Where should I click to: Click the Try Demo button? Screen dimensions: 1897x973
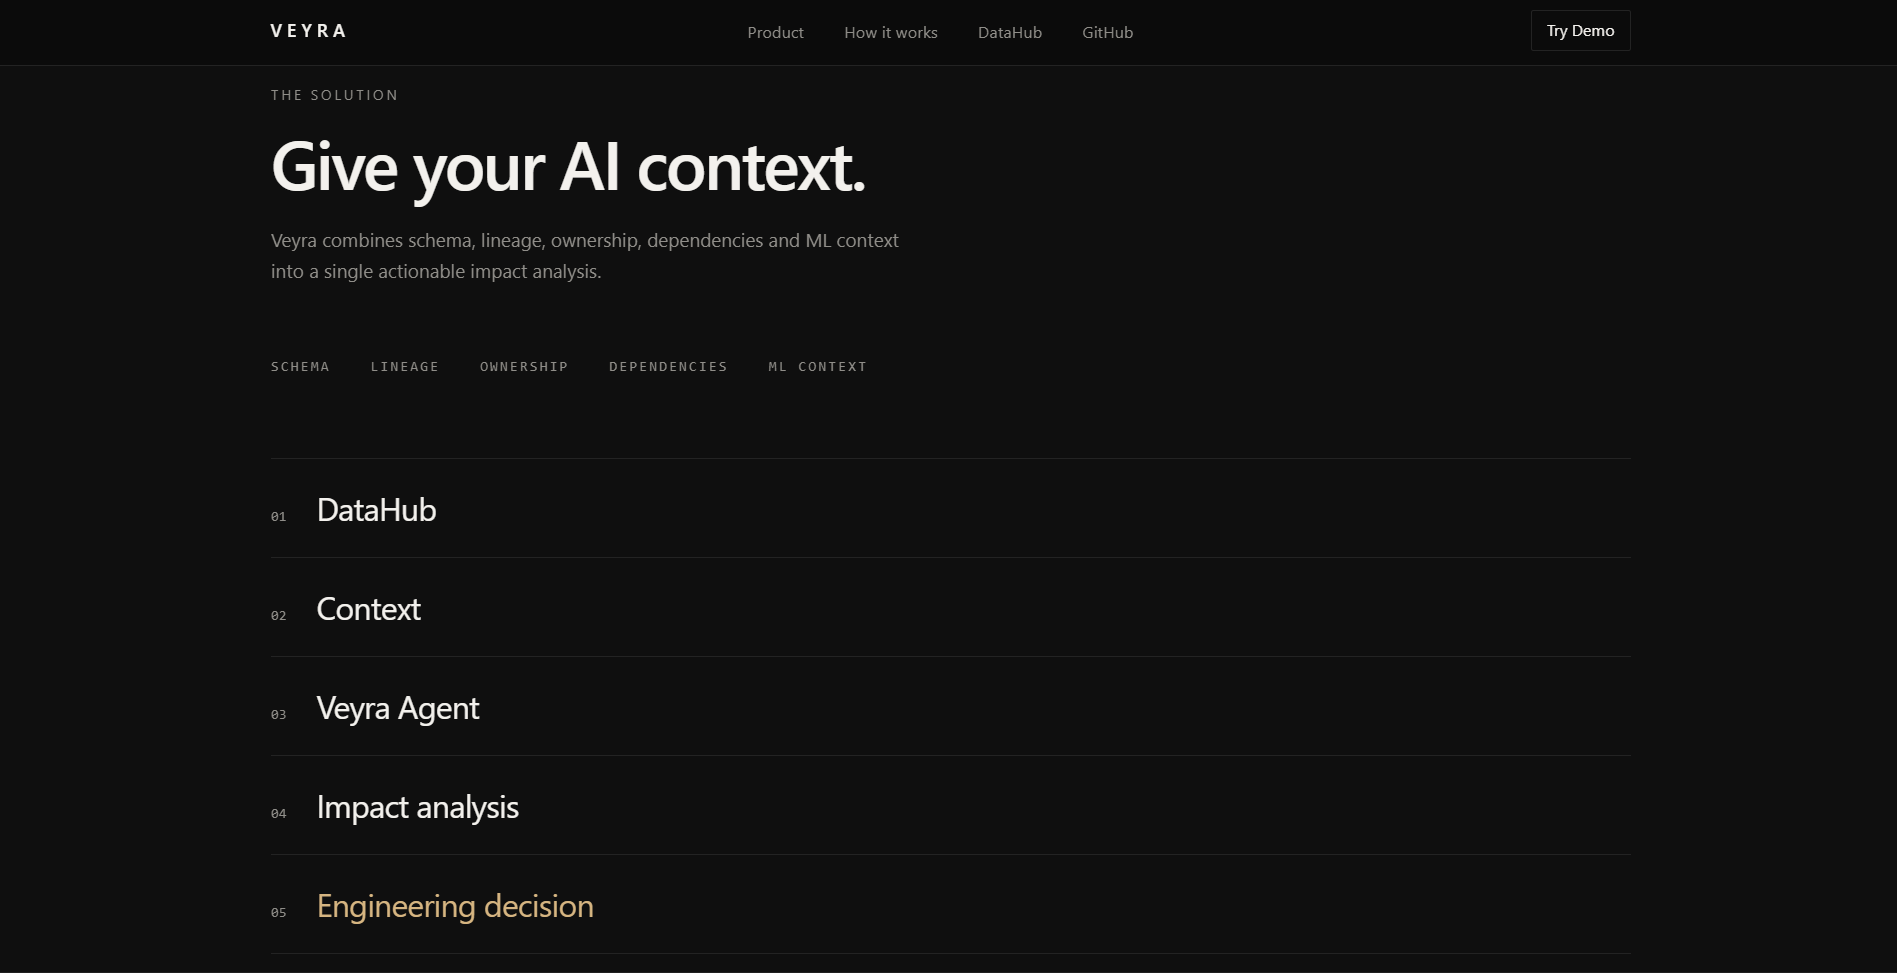[1580, 31]
